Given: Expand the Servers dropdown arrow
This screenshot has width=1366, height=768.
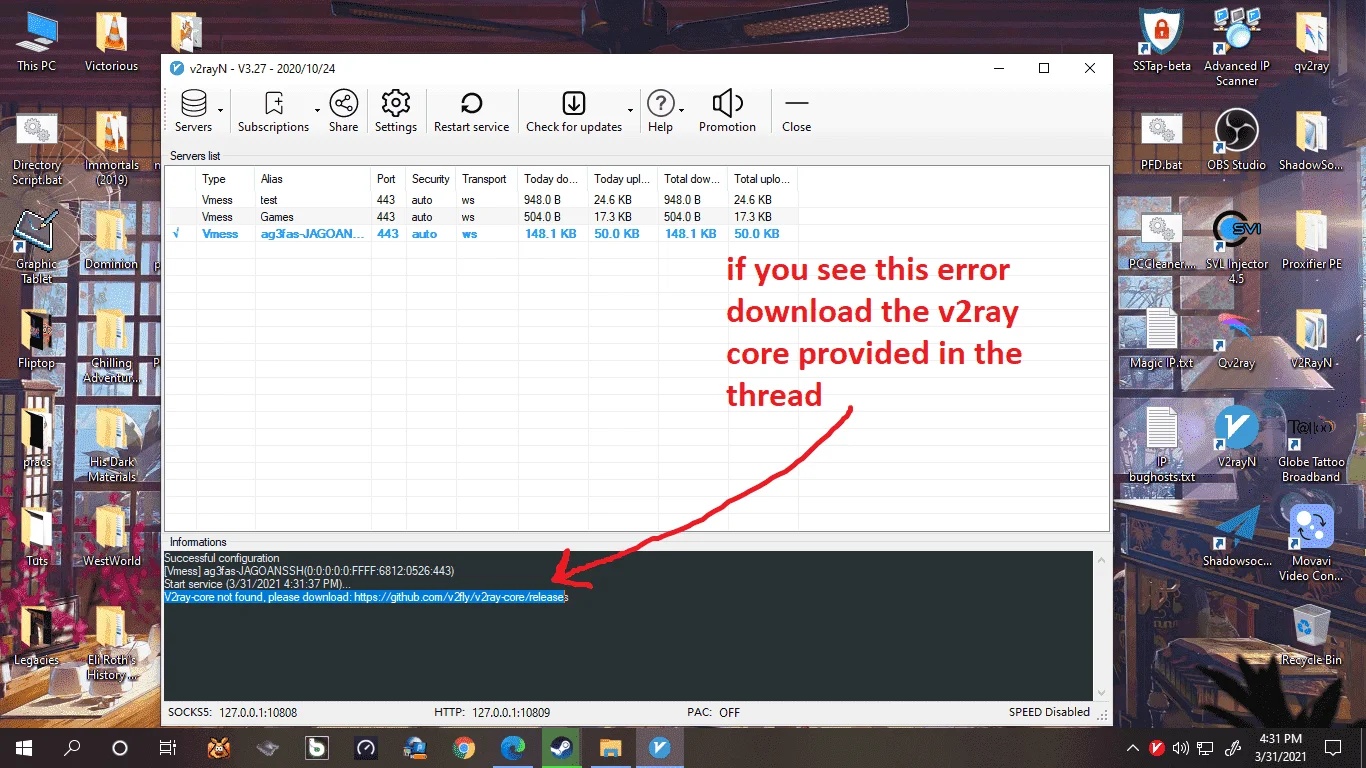Looking at the screenshot, I should [x=223, y=111].
